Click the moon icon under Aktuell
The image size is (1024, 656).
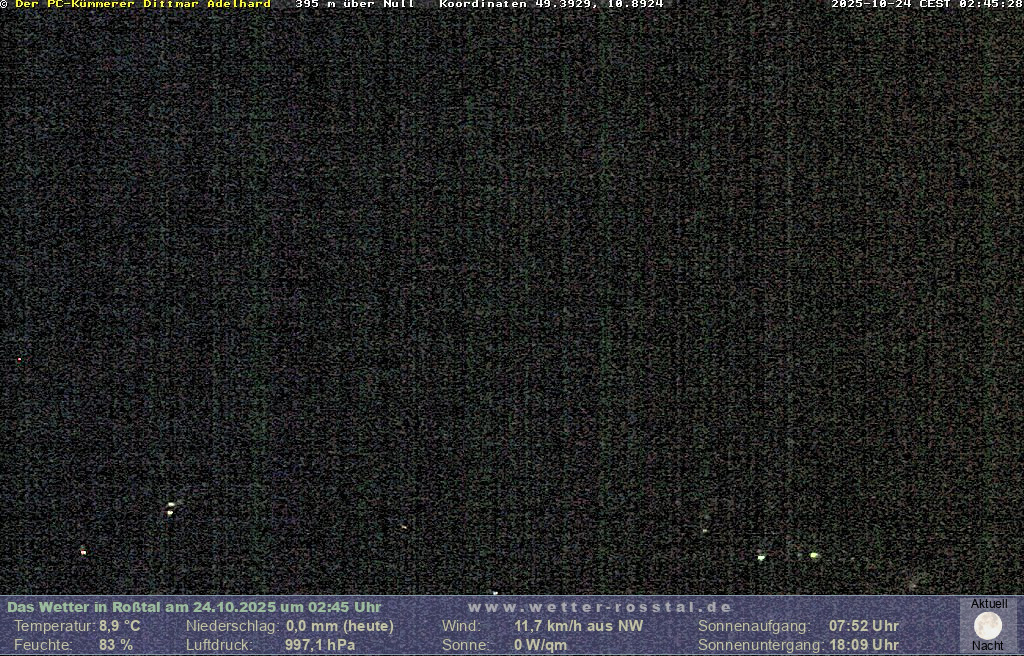click(x=988, y=626)
